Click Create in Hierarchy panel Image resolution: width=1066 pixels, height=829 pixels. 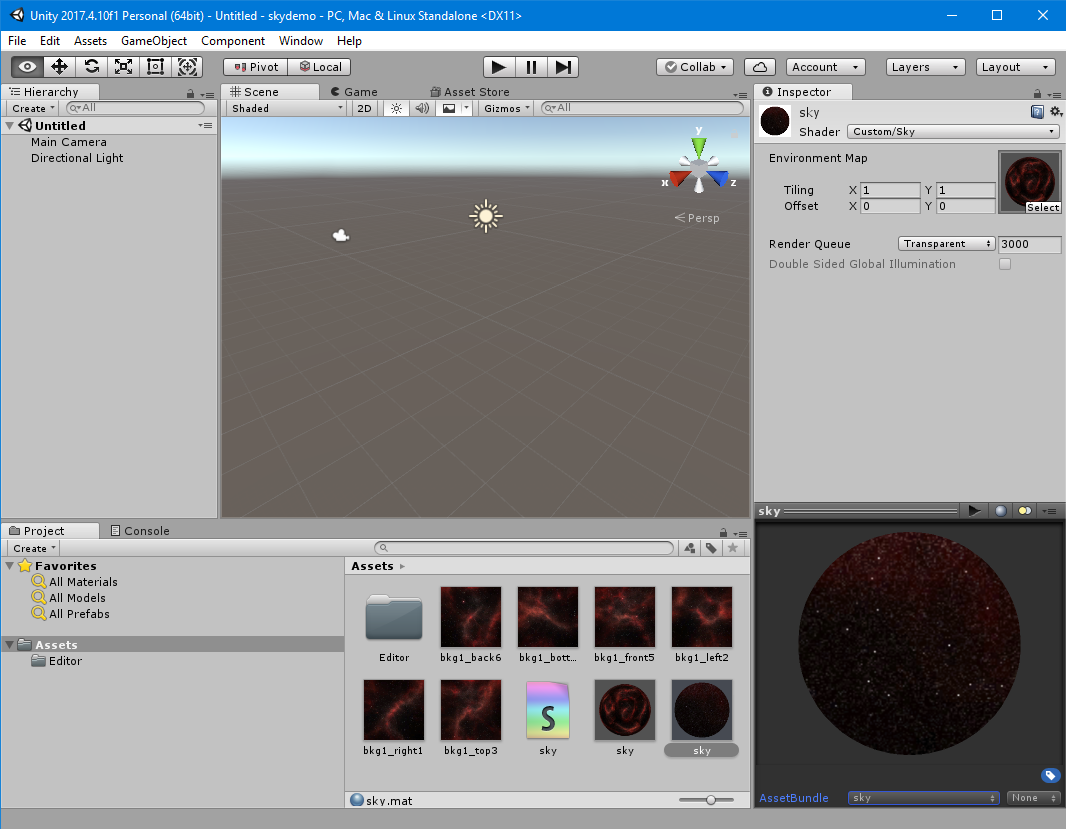(33, 108)
